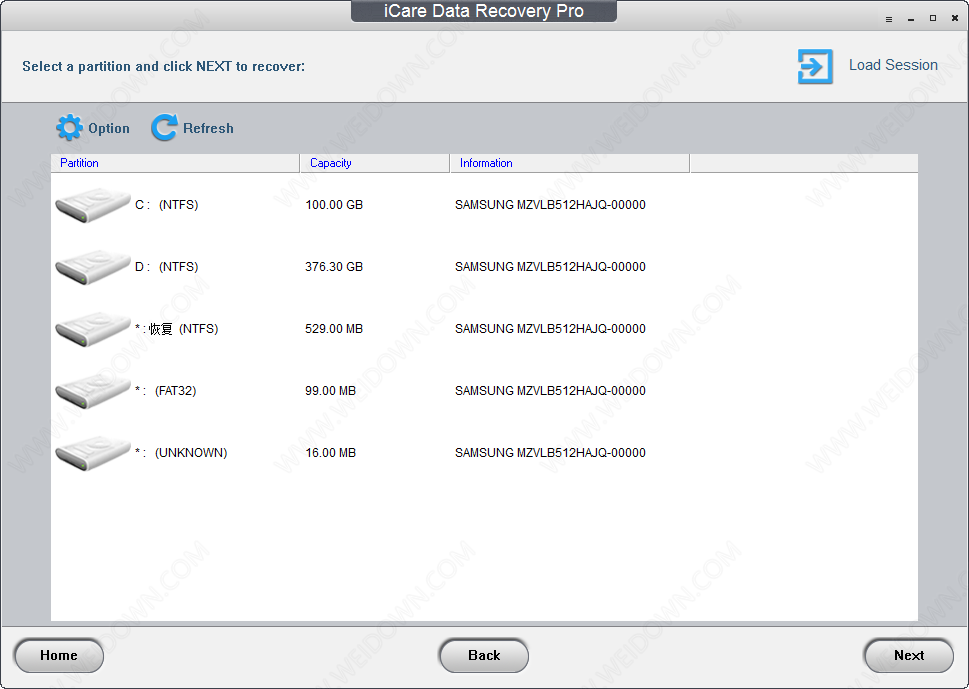
Task: Select the FAT32 partition drive icon
Action: 93,391
